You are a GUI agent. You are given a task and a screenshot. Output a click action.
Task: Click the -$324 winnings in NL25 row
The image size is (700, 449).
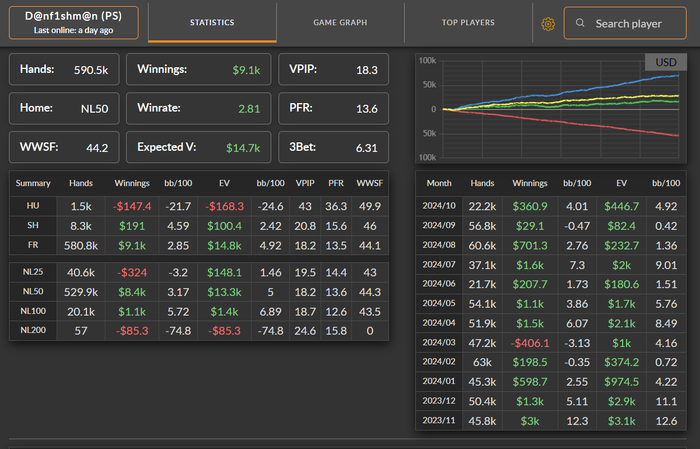132,272
